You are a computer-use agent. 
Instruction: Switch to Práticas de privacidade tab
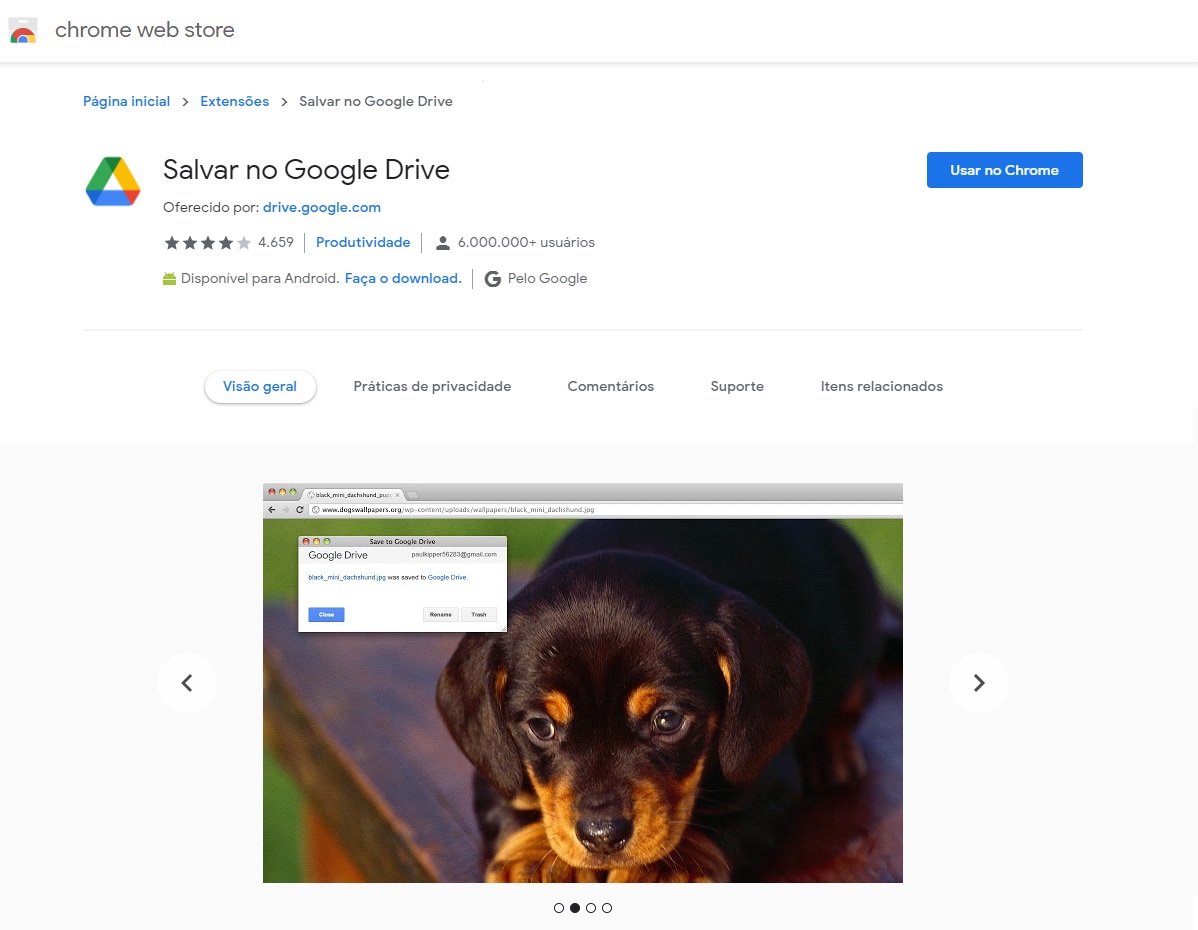(x=432, y=387)
